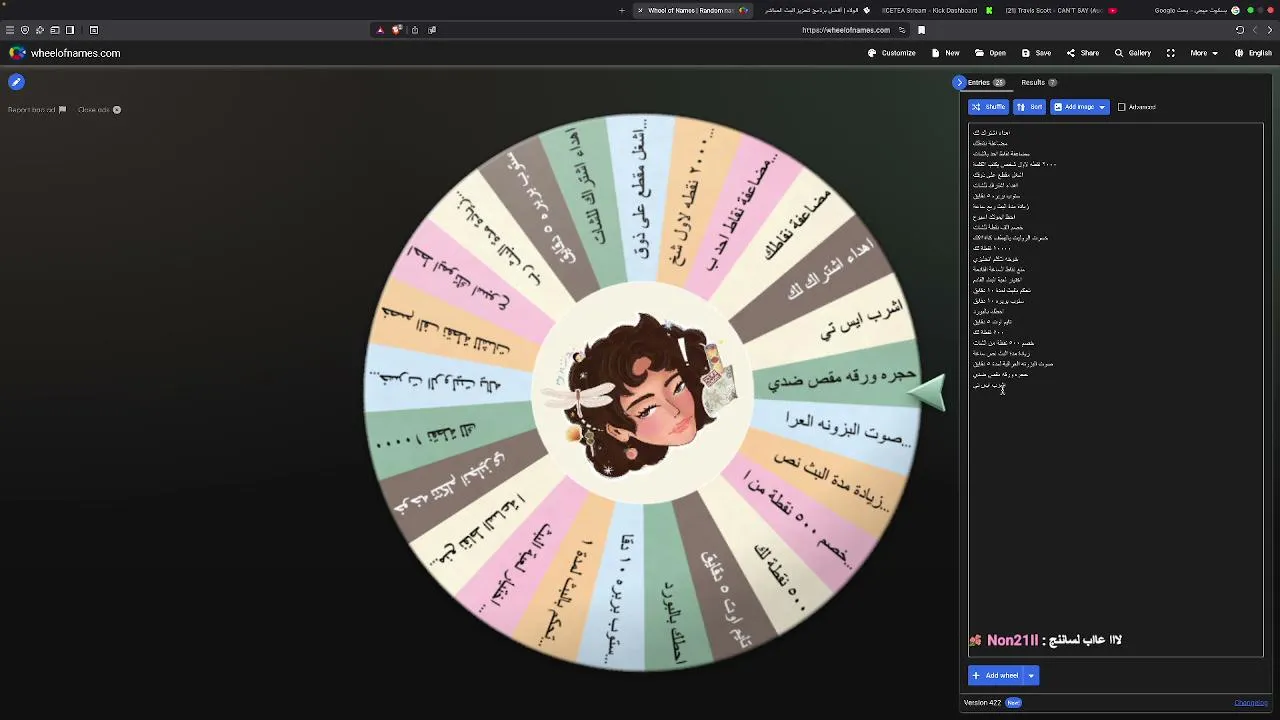Click the browser shield icon
This screenshot has width=1280, height=720.
tap(25, 30)
